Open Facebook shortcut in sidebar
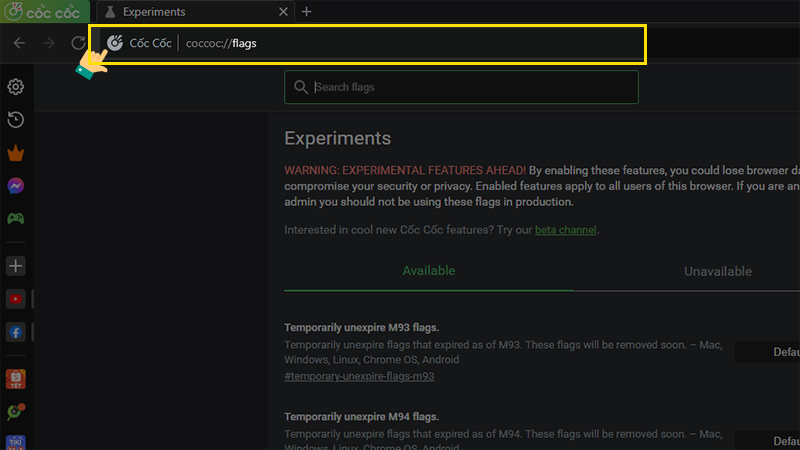 point(16,332)
